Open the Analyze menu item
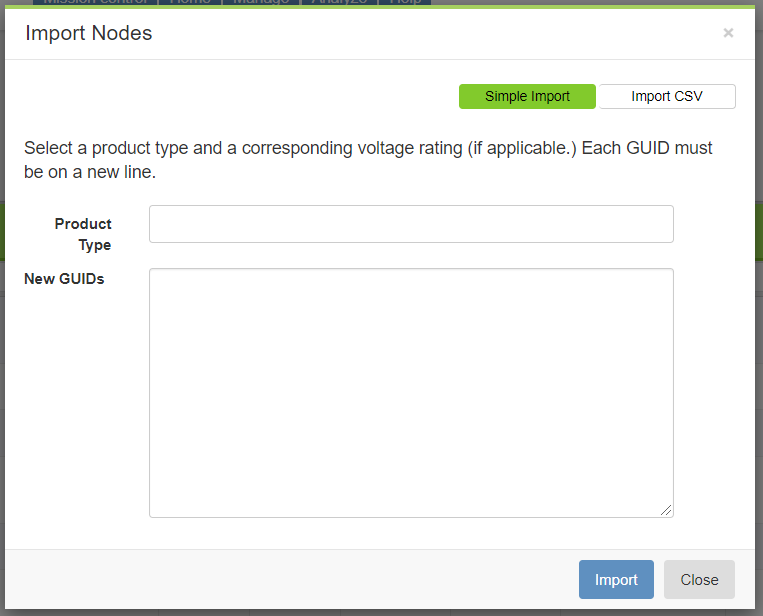The width and height of the screenshot is (763, 616). pos(339,3)
